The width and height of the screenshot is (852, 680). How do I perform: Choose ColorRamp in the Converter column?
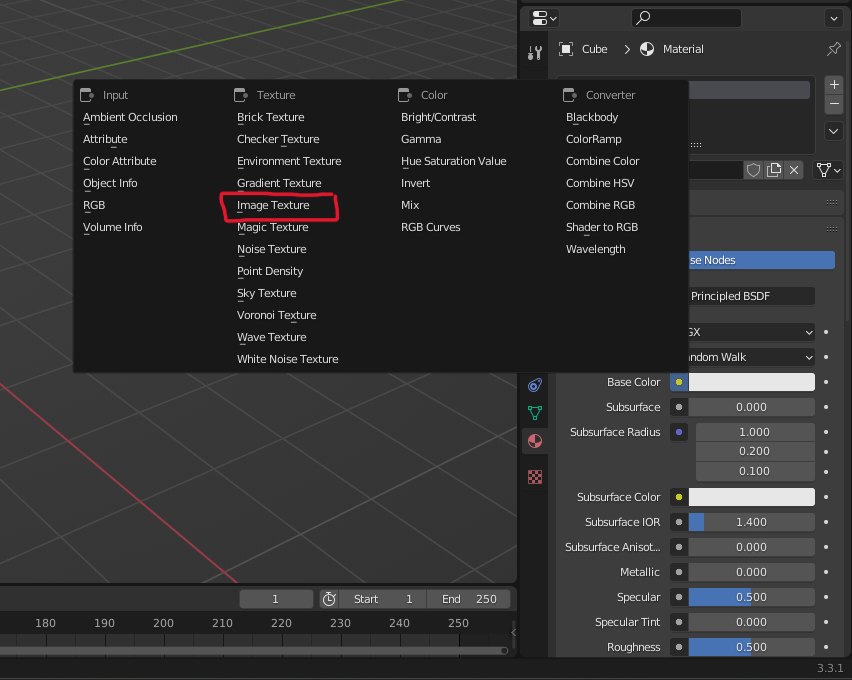pos(593,139)
